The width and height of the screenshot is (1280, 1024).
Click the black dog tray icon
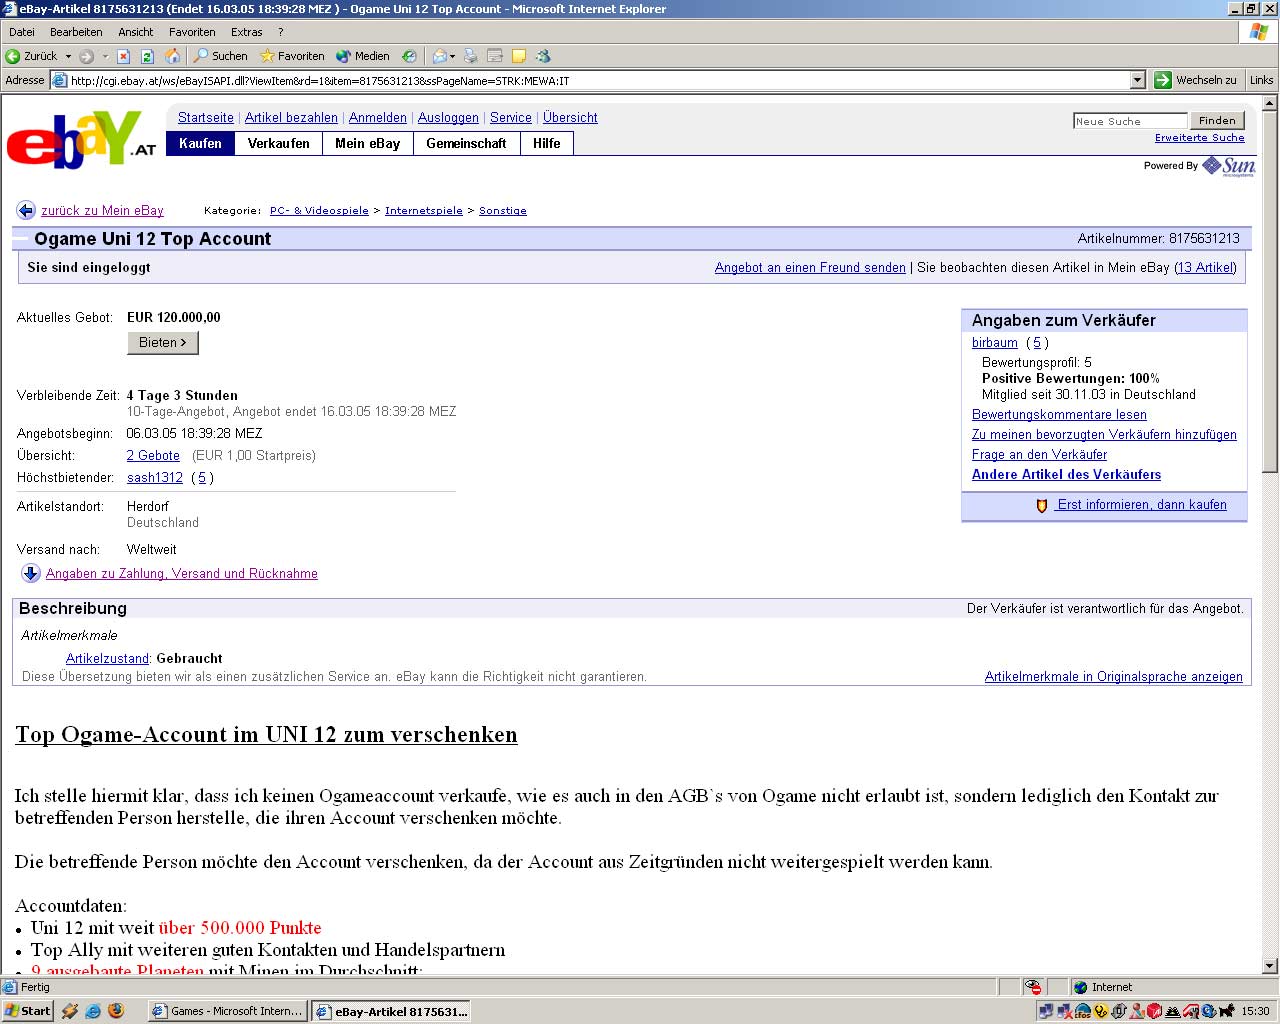pos(1226,1011)
